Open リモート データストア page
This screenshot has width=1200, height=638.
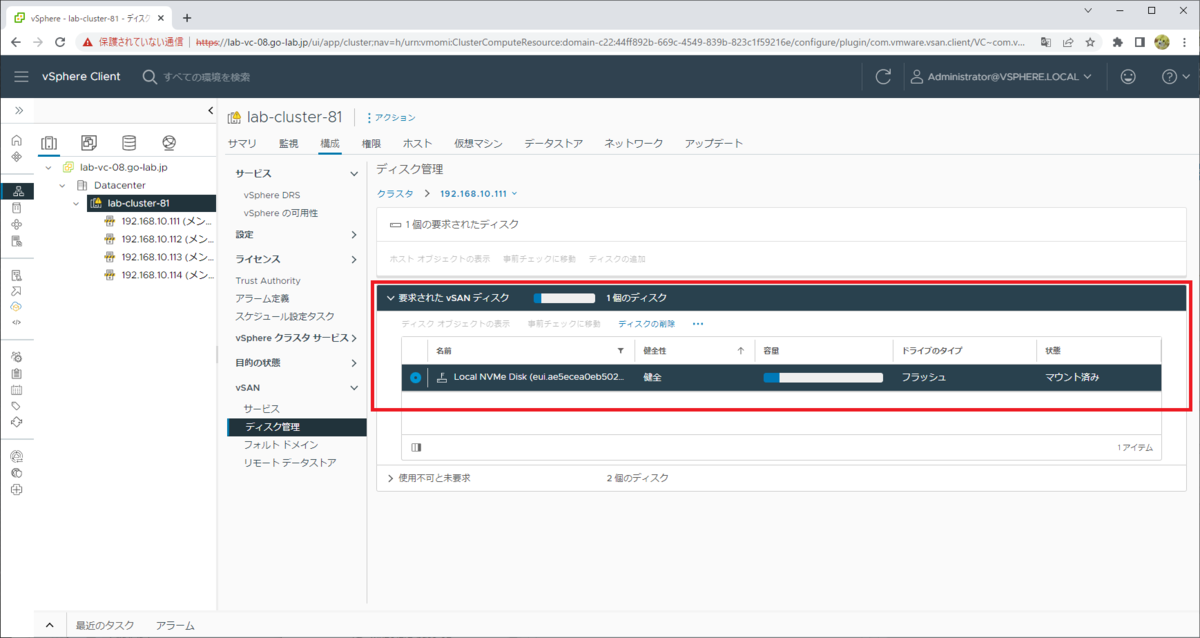coord(289,463)
